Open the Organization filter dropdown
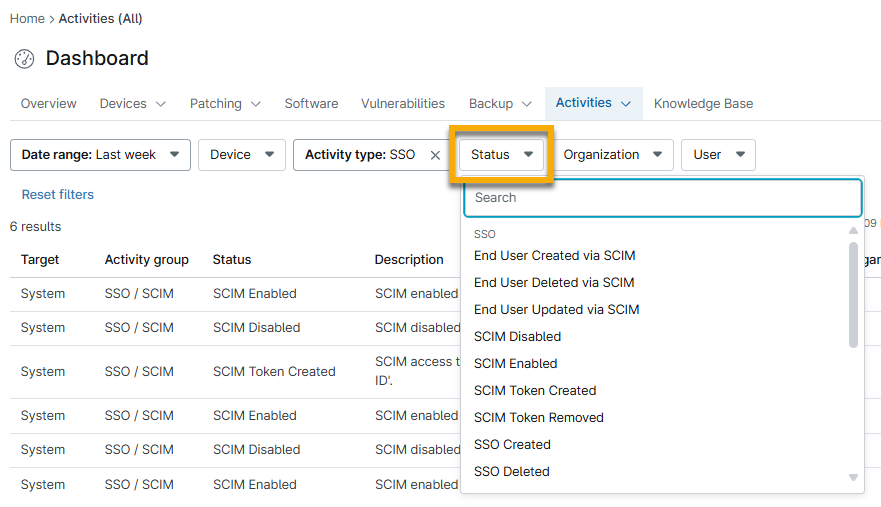881x507 pixels. click(x=614, y=155)
